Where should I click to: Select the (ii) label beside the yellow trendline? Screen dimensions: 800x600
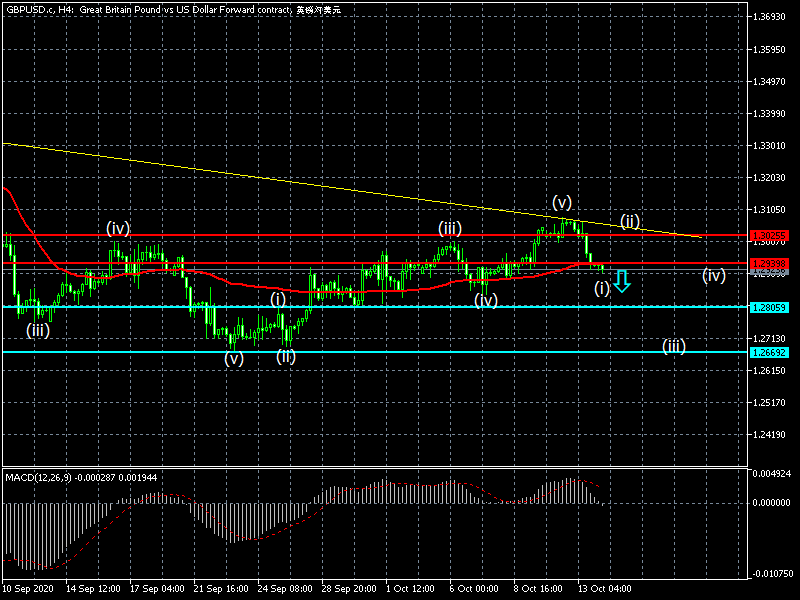pos(629,220)
